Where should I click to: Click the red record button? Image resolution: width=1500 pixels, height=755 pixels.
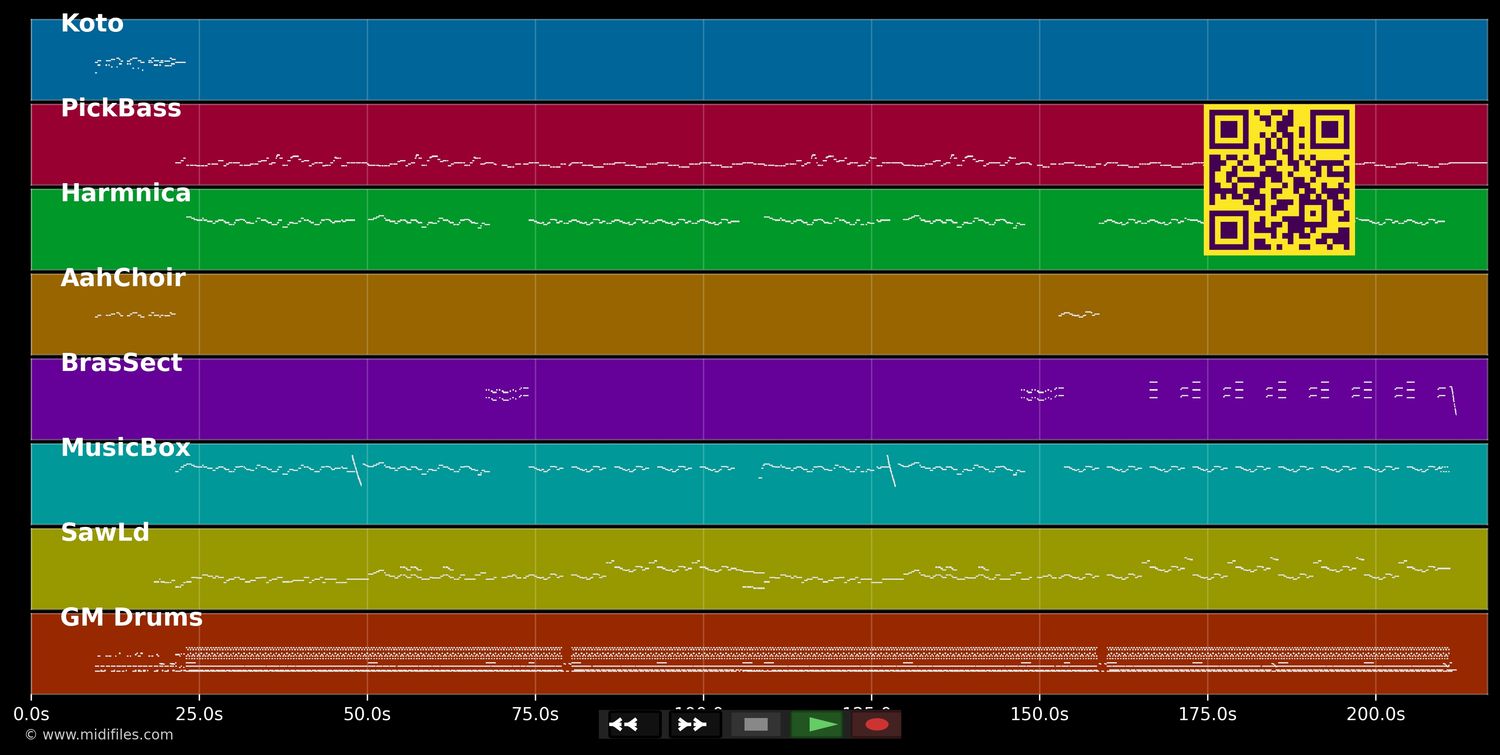pos(876,724)
